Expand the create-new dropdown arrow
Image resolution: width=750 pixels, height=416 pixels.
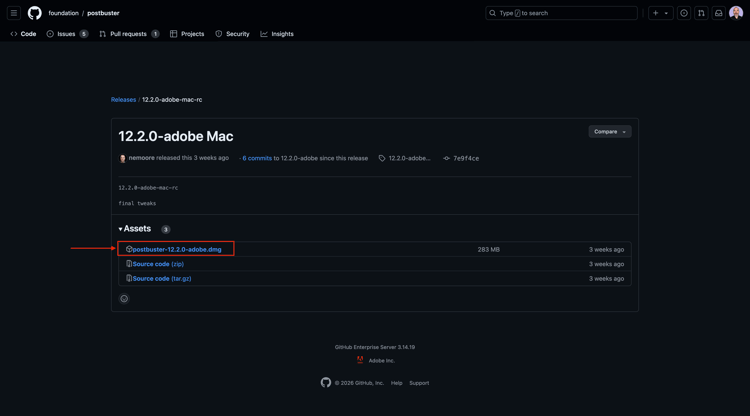click(666, 13)
